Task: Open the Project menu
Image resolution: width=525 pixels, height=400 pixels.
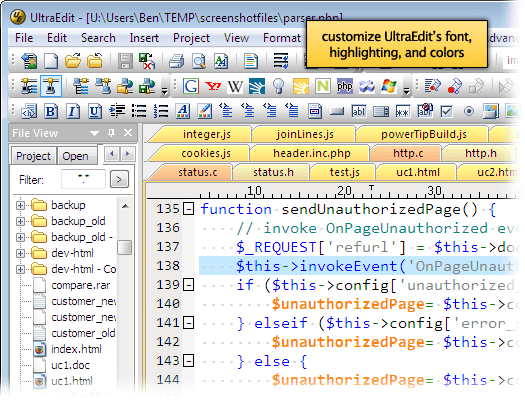Action: pyautogui.click(x=192, y=38)
